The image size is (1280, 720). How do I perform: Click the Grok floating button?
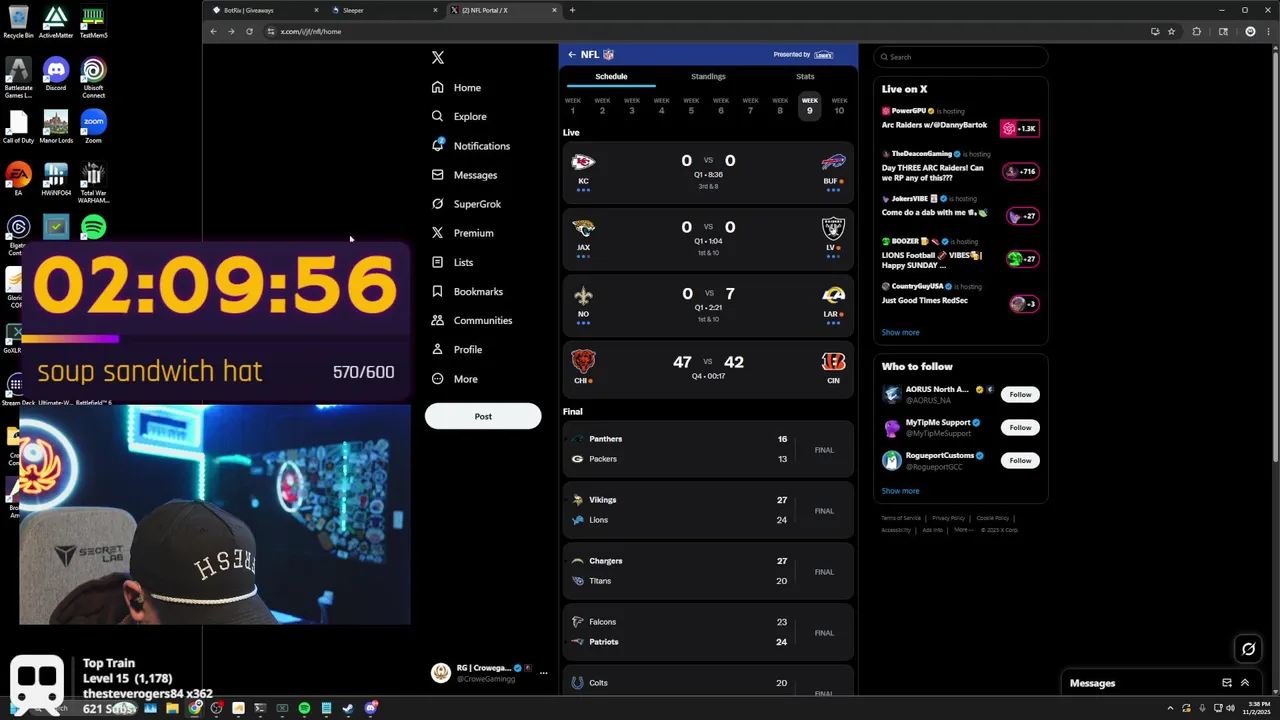click(x=1248, y=649)
